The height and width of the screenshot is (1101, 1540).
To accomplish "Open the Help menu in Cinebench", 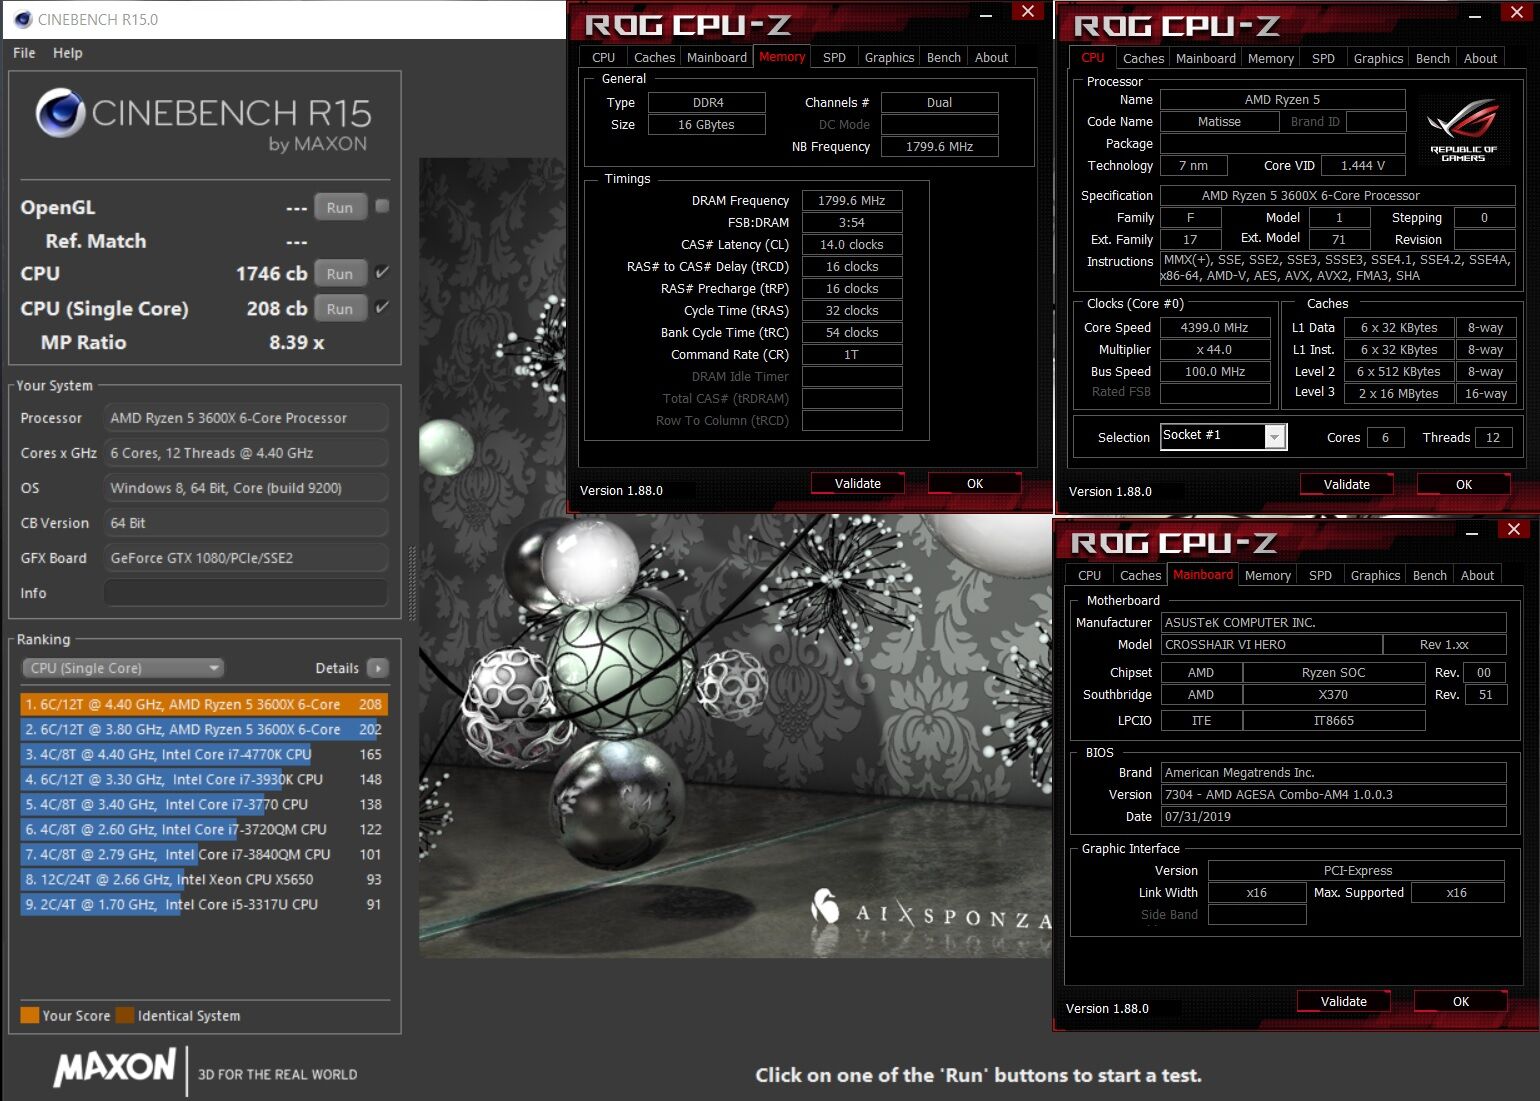I will pos(68,53).
